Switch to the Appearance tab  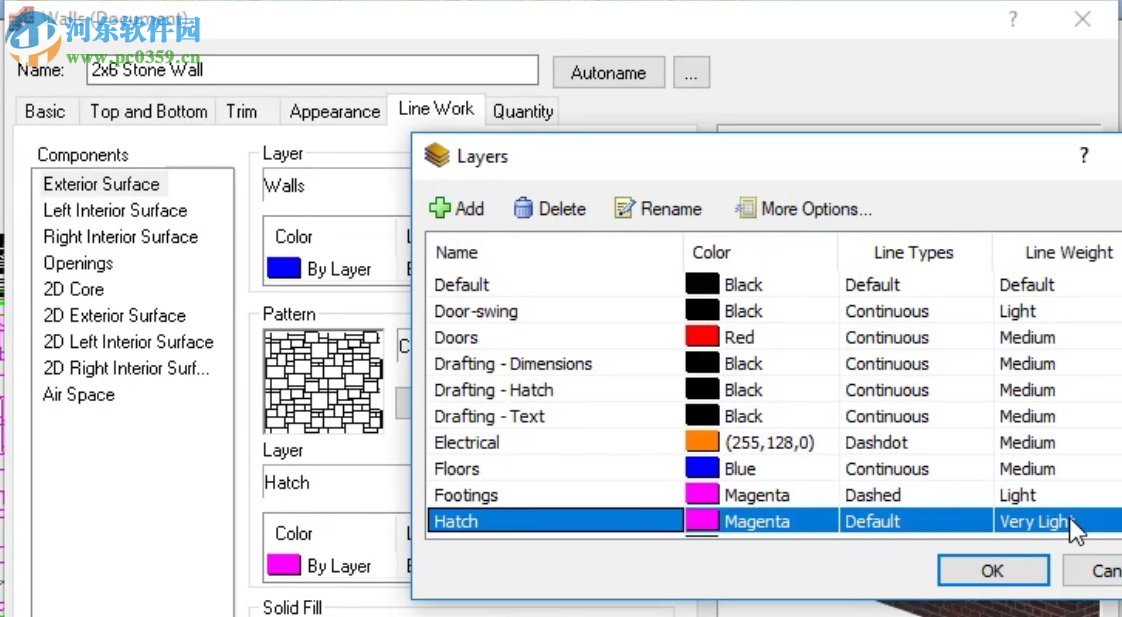pyautogui.click(x=334, y=112)
